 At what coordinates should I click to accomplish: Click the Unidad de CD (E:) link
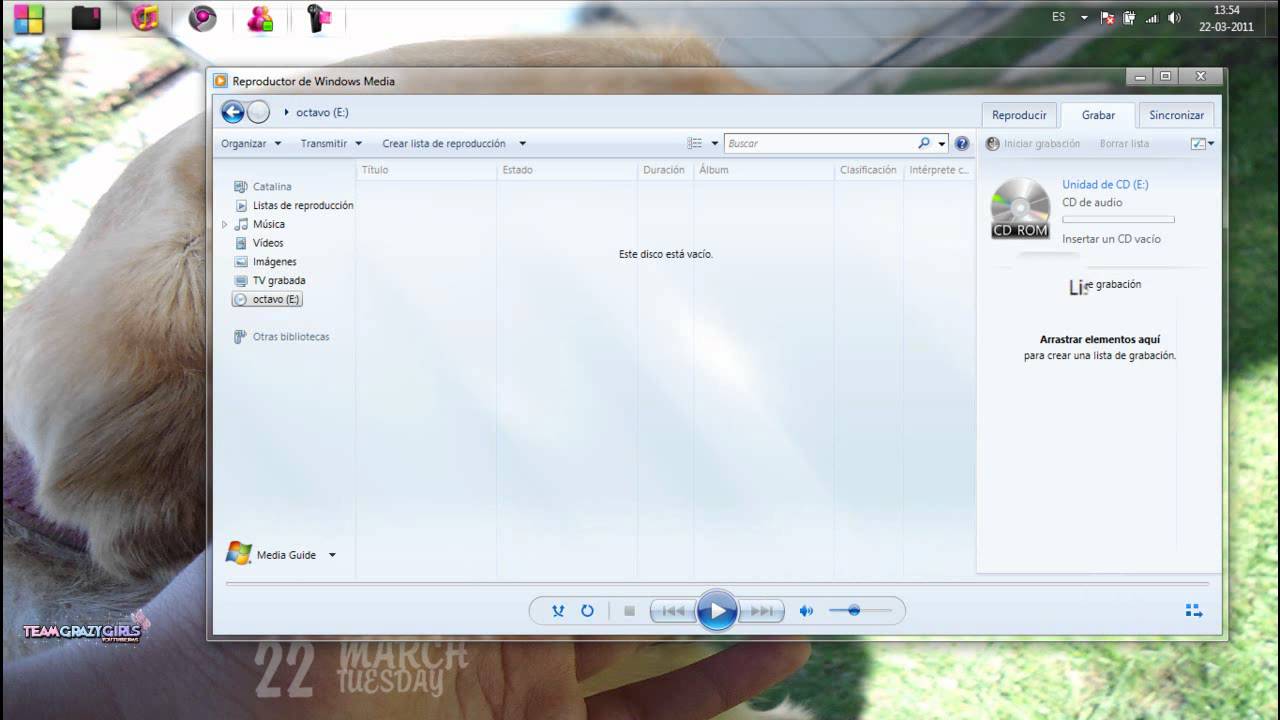pos(1105,184)
